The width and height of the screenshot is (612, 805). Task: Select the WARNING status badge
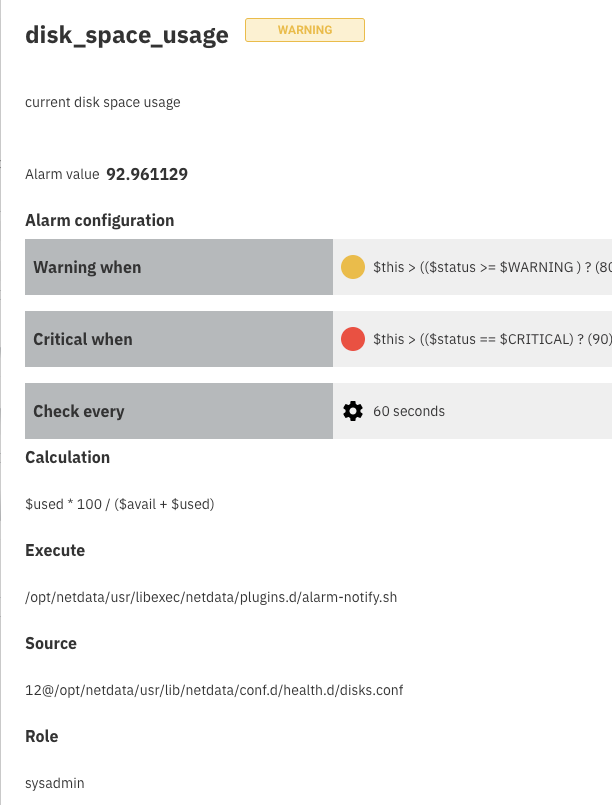coord(304,29)
